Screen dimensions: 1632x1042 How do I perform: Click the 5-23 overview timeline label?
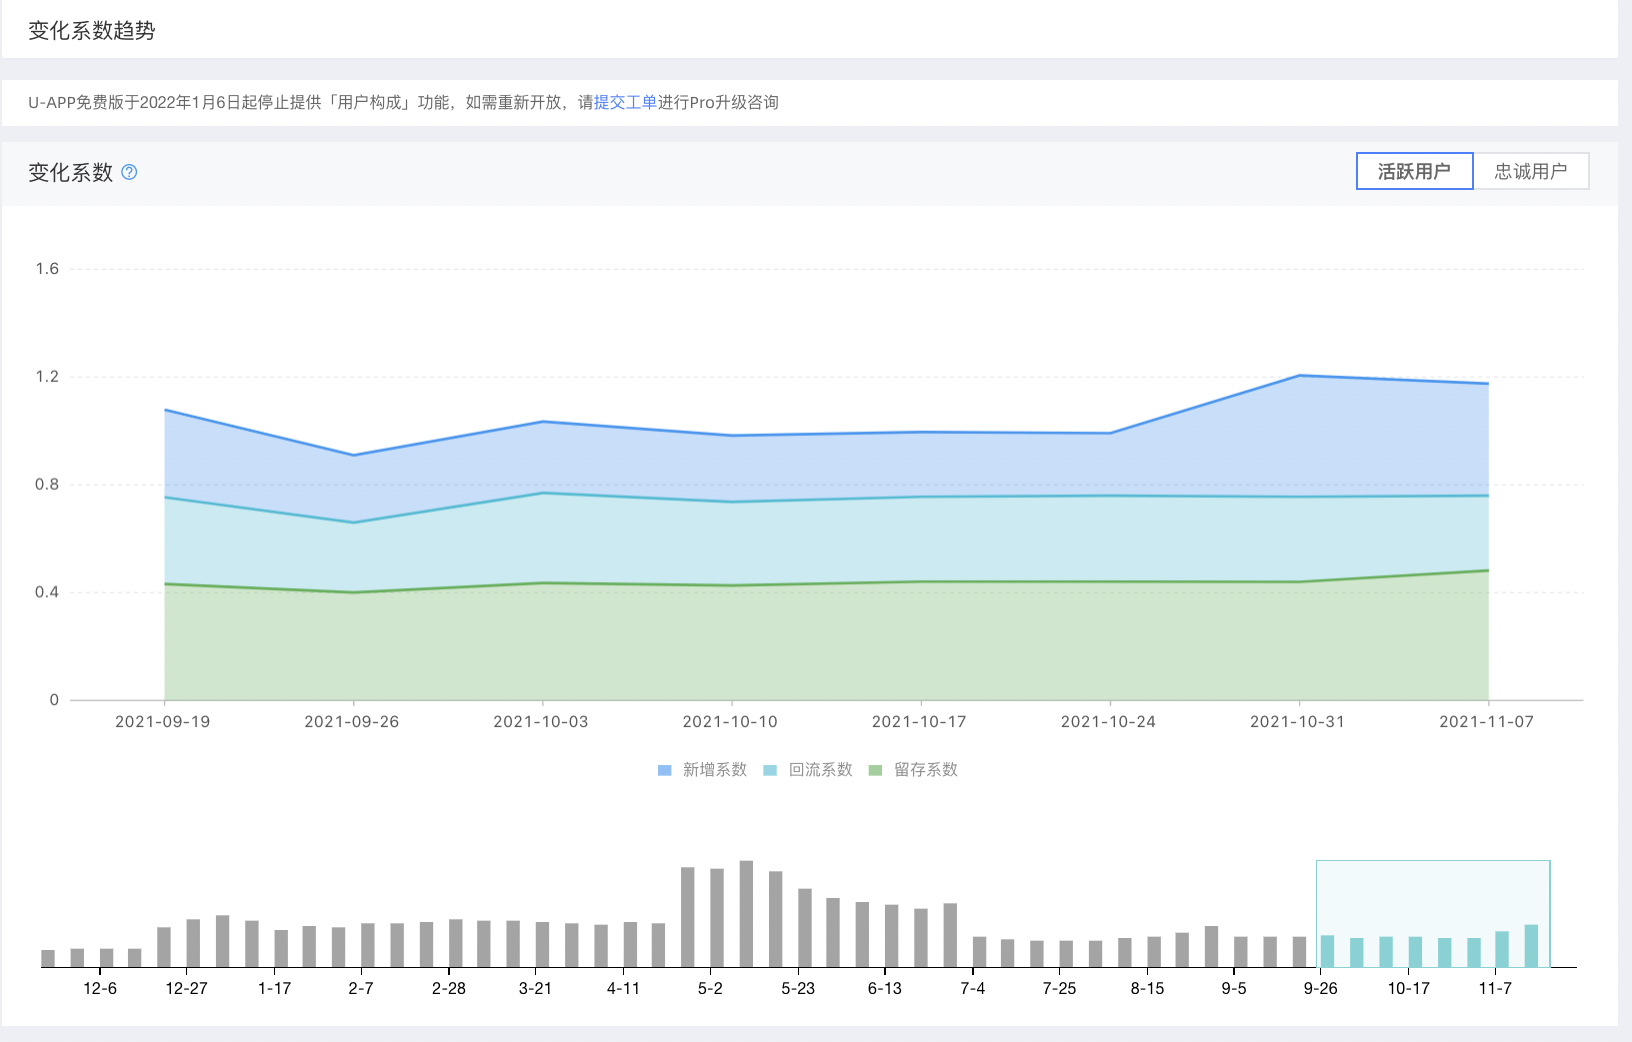(798, 989)
